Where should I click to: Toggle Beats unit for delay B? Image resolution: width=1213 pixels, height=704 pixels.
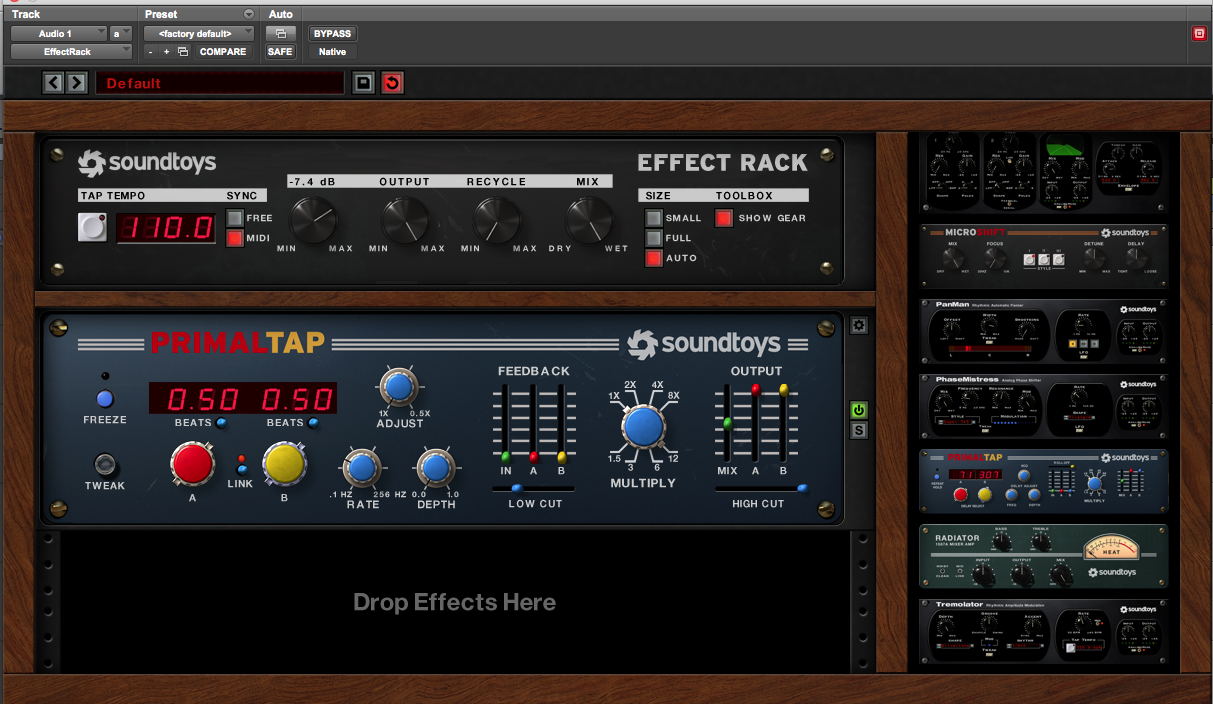coord(313,423)
